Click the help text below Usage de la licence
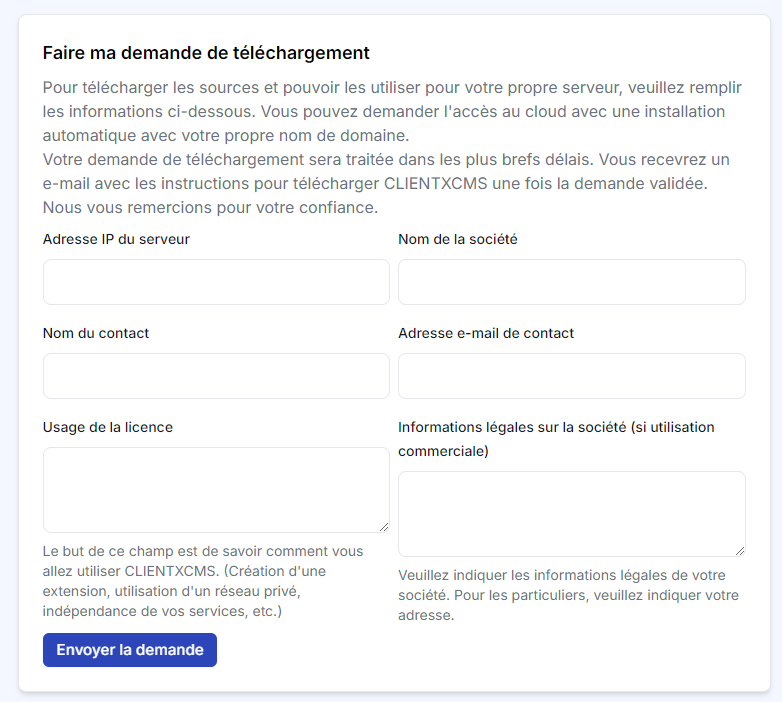This screenshot has height=702, width=782. coord(203,581)
